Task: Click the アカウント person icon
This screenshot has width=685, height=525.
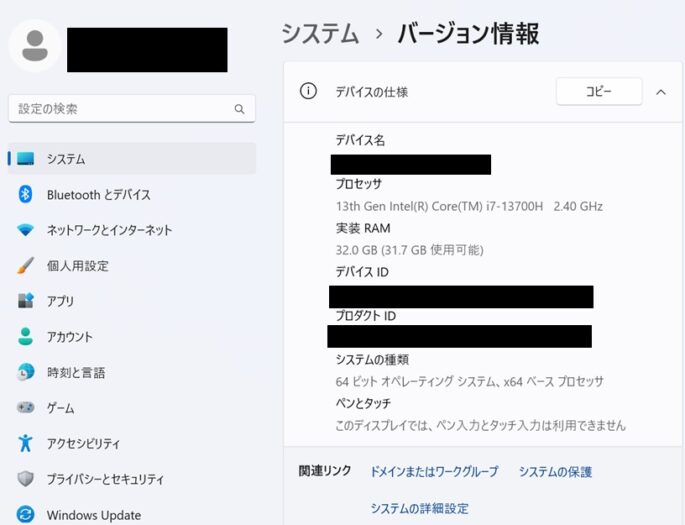Action: pyautogui.click(x=25, y=336)
